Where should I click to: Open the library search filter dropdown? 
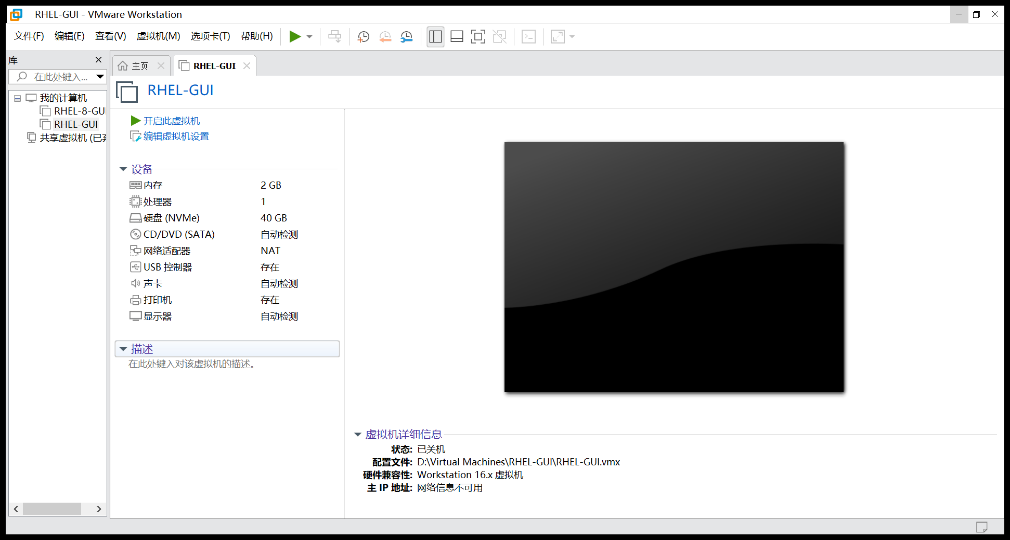point(100,77)
